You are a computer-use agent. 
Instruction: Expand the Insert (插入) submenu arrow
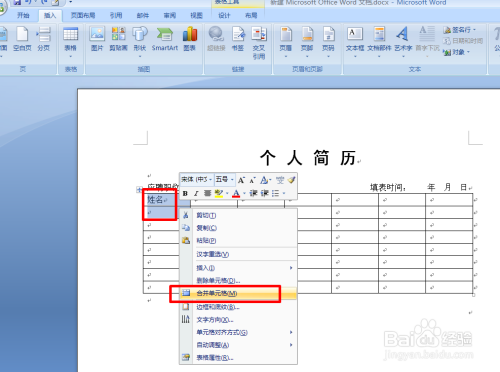tap(291, 268)
